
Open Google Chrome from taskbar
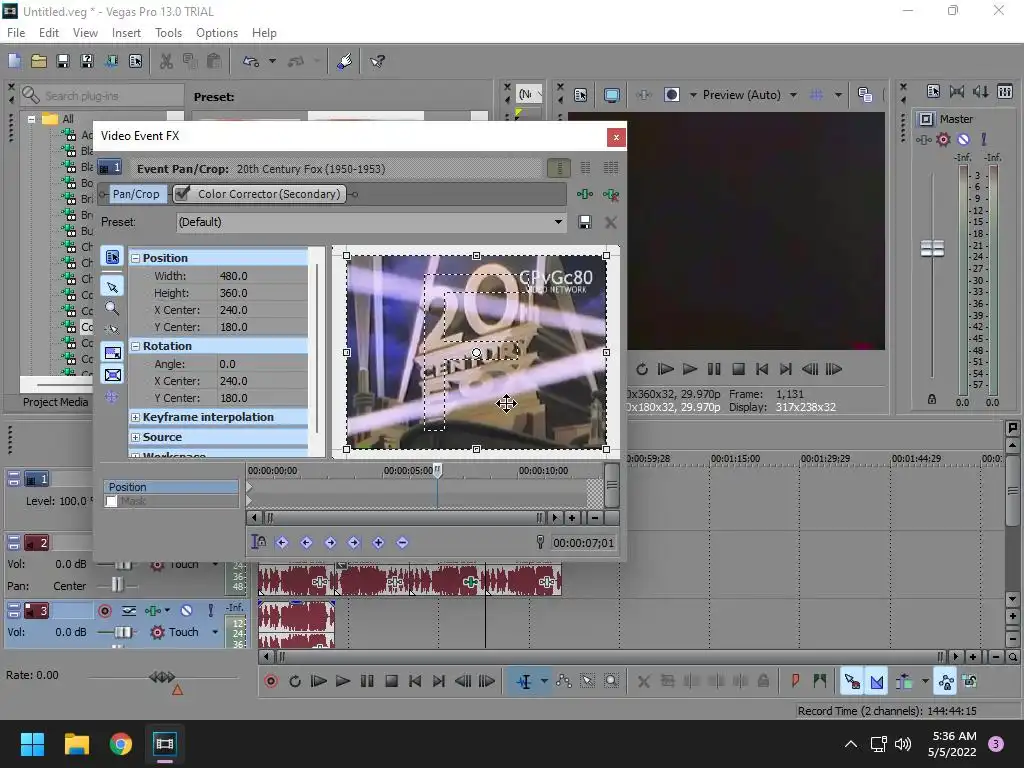pos(121,743)
